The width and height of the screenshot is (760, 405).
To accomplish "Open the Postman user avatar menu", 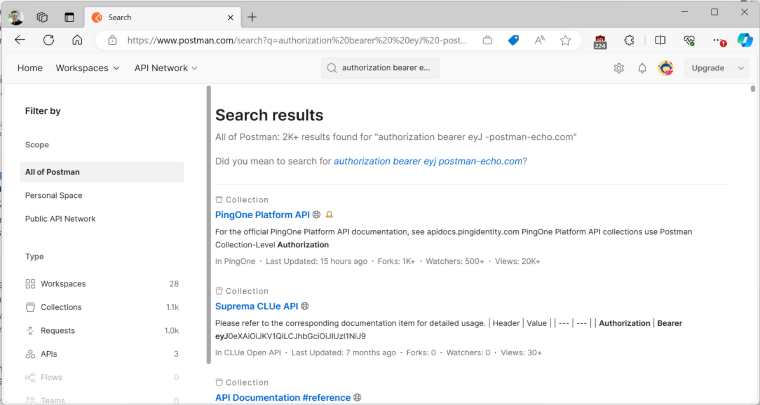I will coord(665,68).
